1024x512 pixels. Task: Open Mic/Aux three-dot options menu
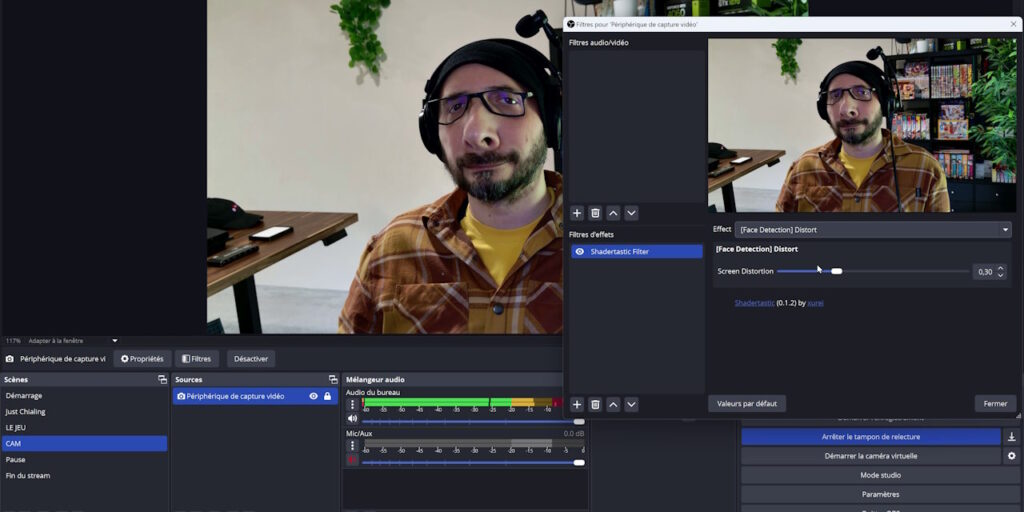point(353,445)
